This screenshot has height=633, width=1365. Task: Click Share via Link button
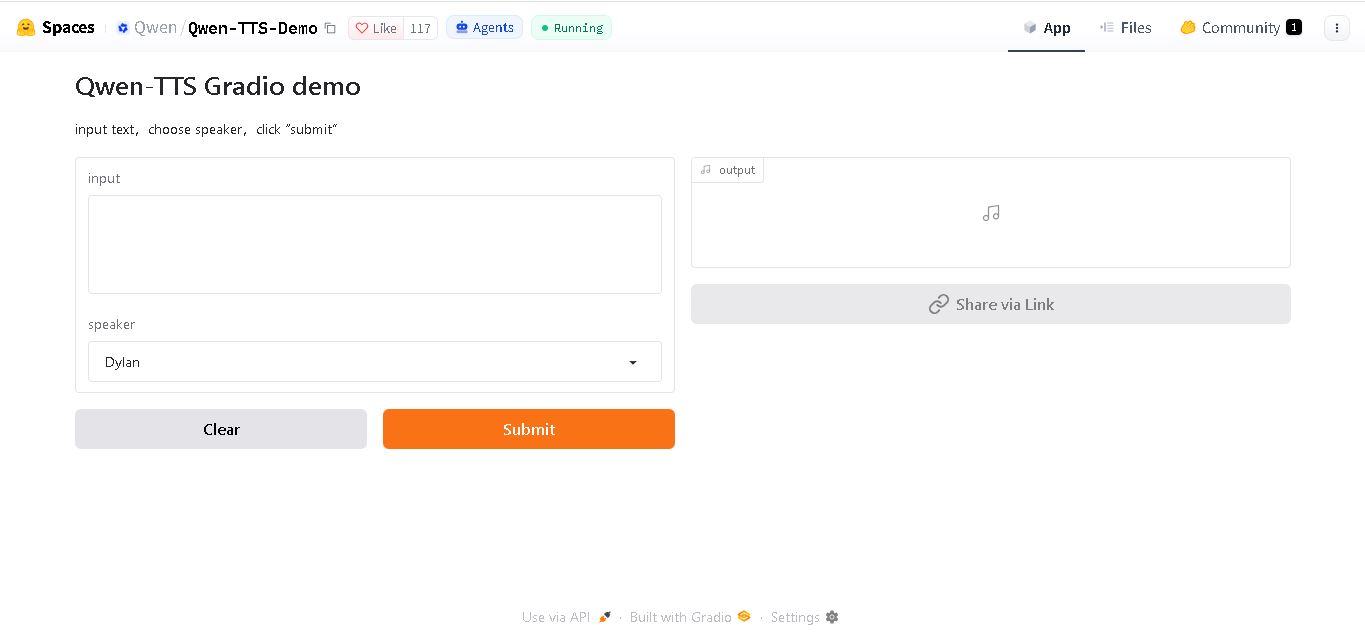pyautogui.click(x=991, y=304)
